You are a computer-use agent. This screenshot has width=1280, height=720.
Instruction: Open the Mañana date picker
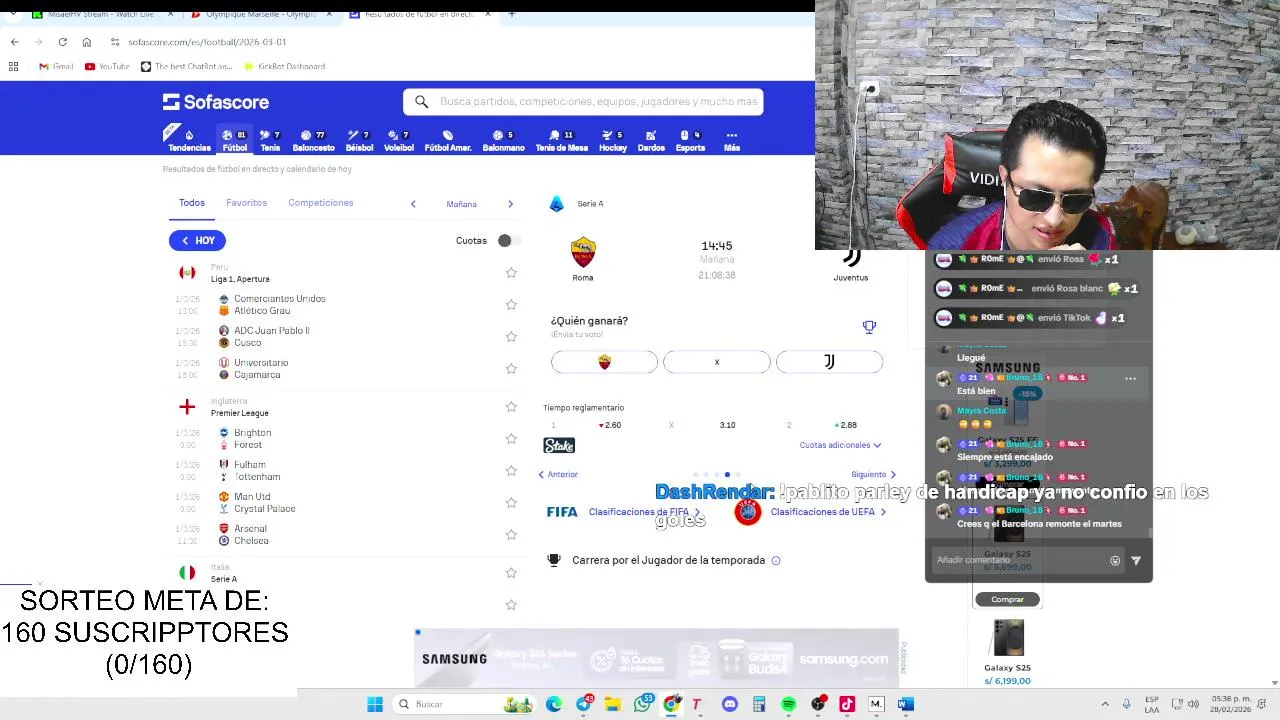tap(461, 204)
